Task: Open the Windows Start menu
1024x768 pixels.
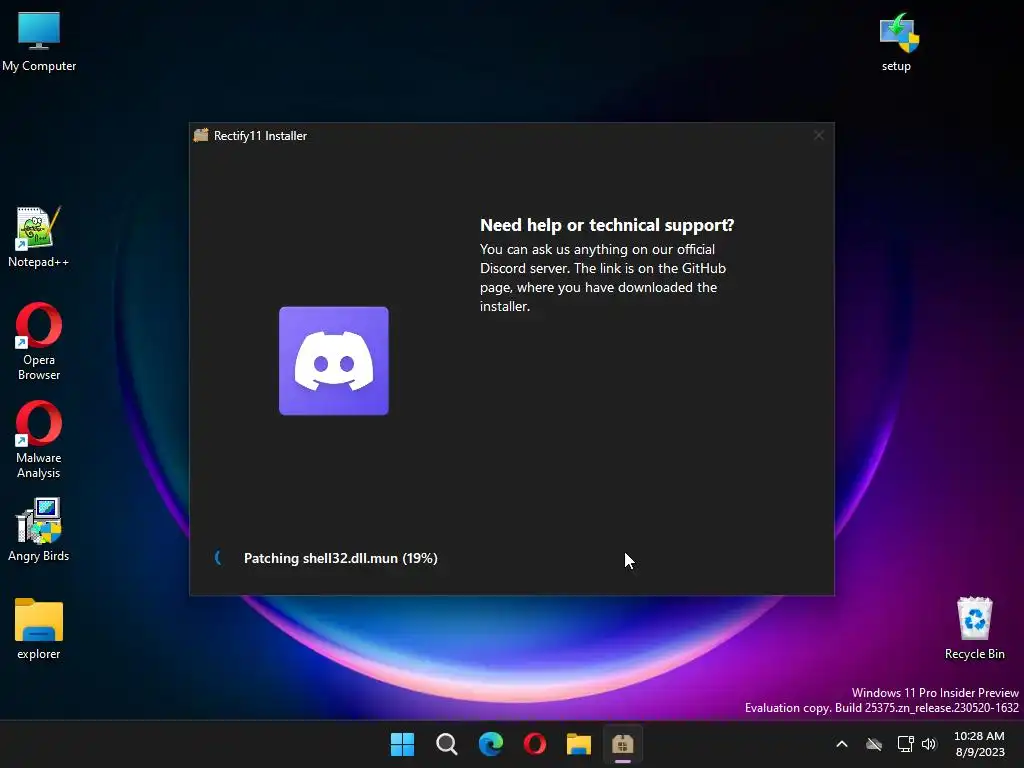Action: (x=402, y=744)
